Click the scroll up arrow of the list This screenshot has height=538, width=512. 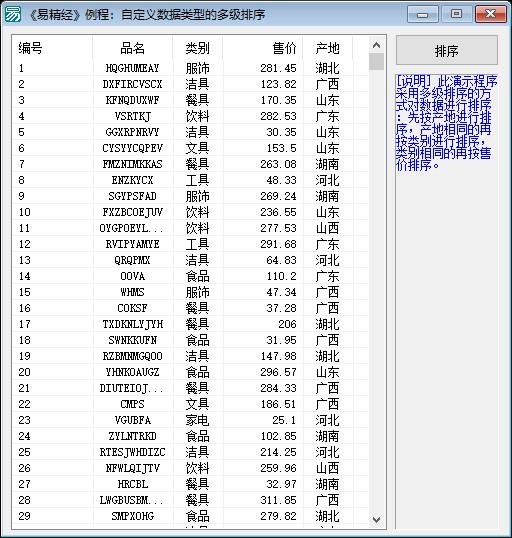pyautogui.click(x=376, y=45)
